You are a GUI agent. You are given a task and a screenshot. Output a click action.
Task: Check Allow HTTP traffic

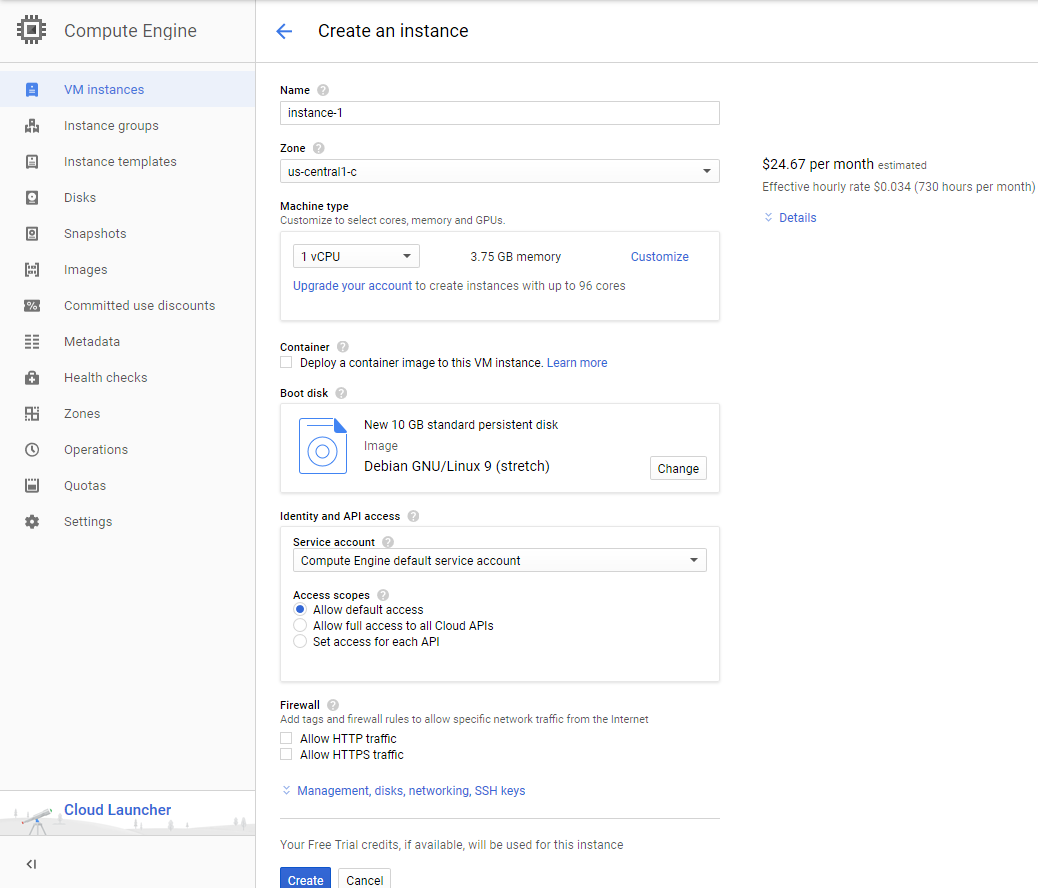(x=286, y=738)
